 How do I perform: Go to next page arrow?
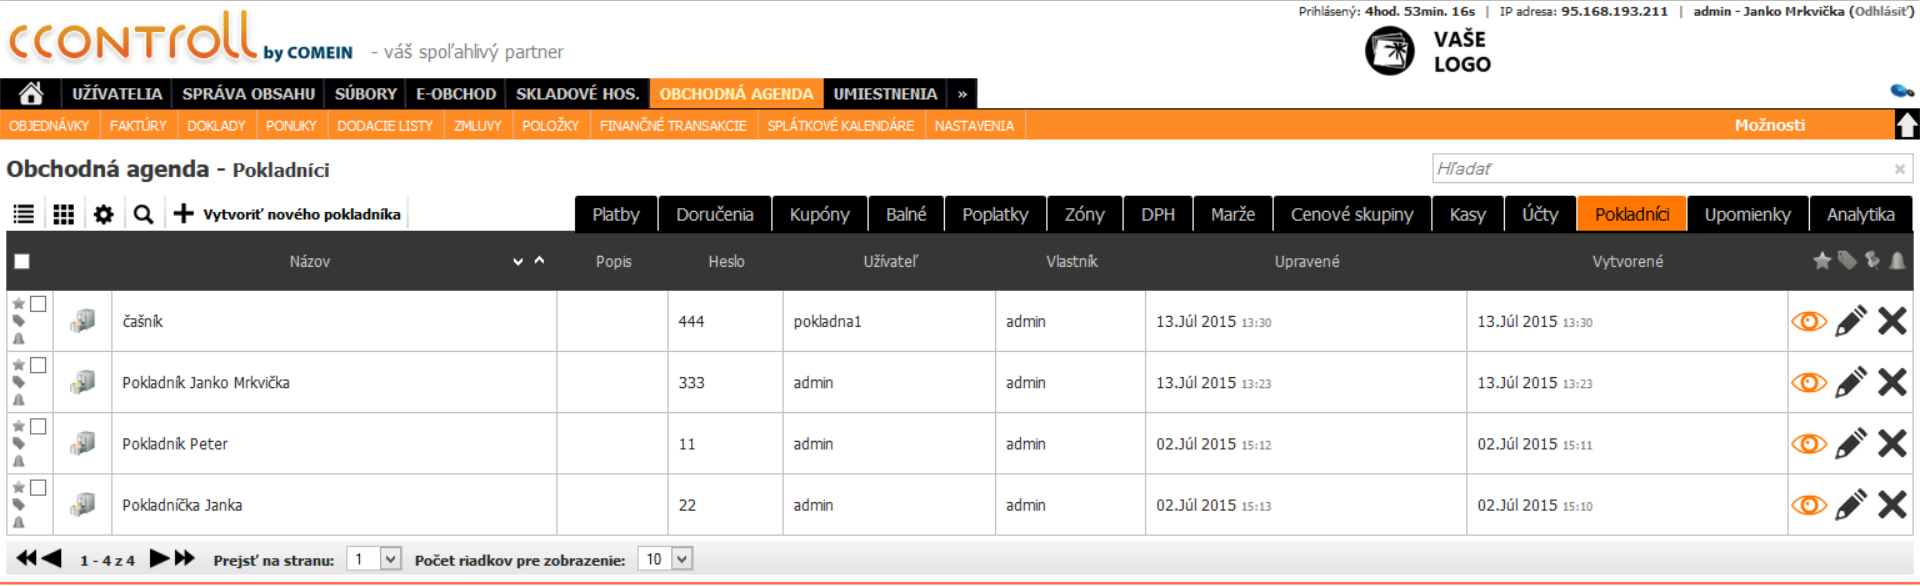(x=159, y=559)
